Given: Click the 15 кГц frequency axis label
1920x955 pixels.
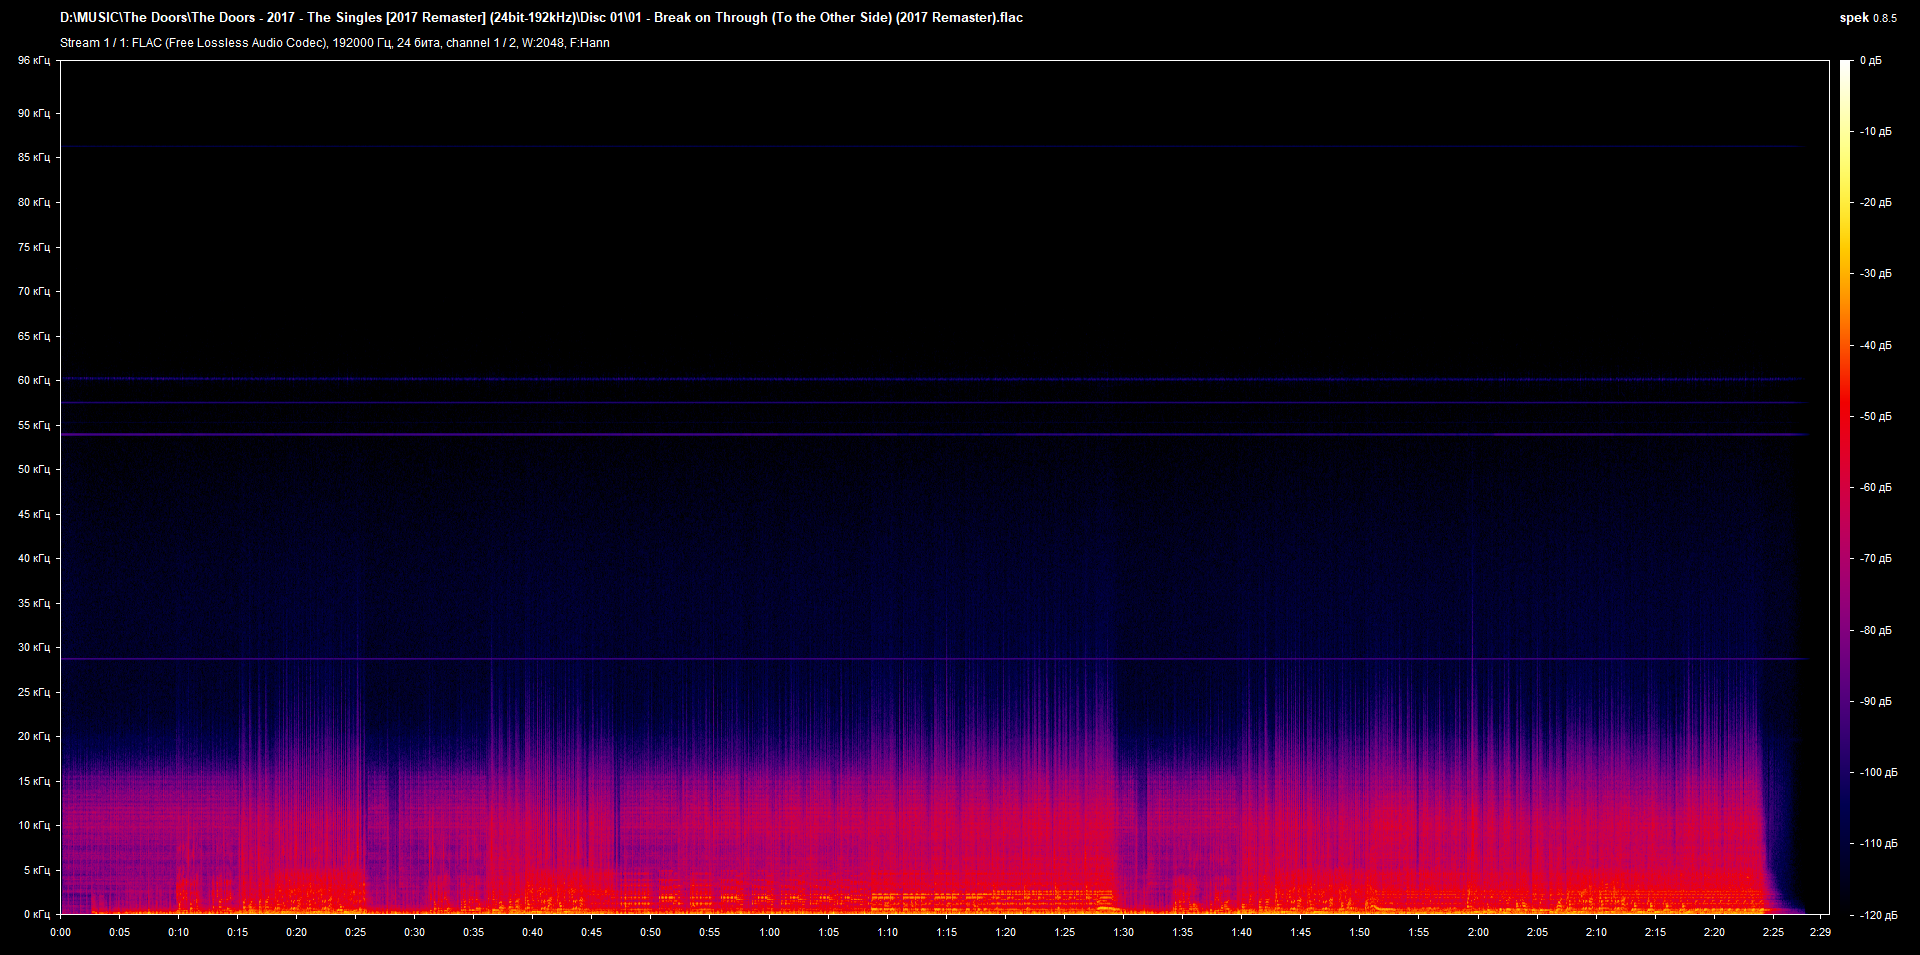Looking at the screenshot, I should (x=33, y=781).
